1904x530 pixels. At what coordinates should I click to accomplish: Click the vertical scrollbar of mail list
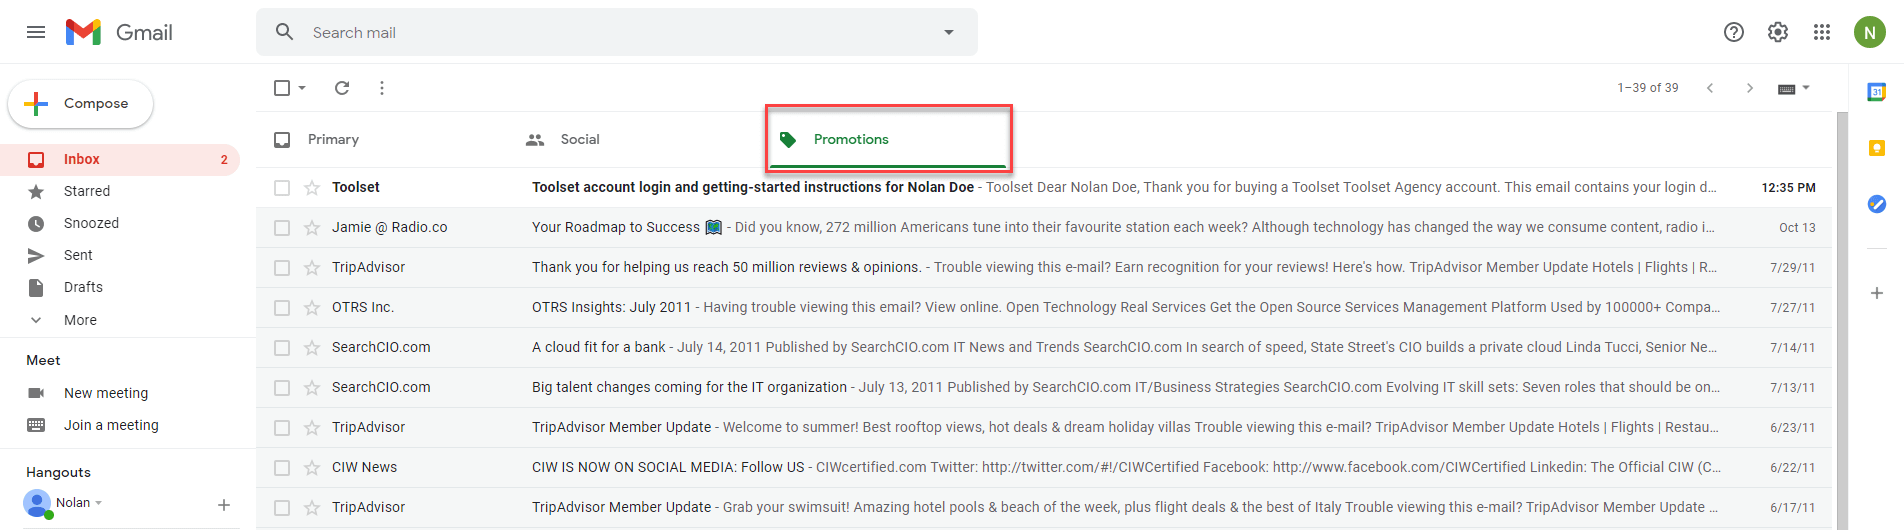(1842, 320)
